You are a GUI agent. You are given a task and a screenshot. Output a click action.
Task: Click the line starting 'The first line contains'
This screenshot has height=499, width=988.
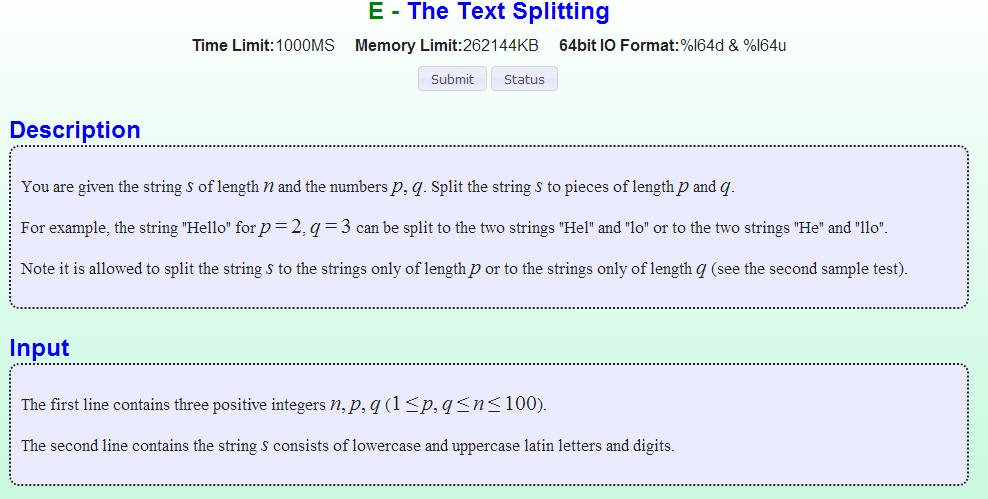[x=284, y=404]
